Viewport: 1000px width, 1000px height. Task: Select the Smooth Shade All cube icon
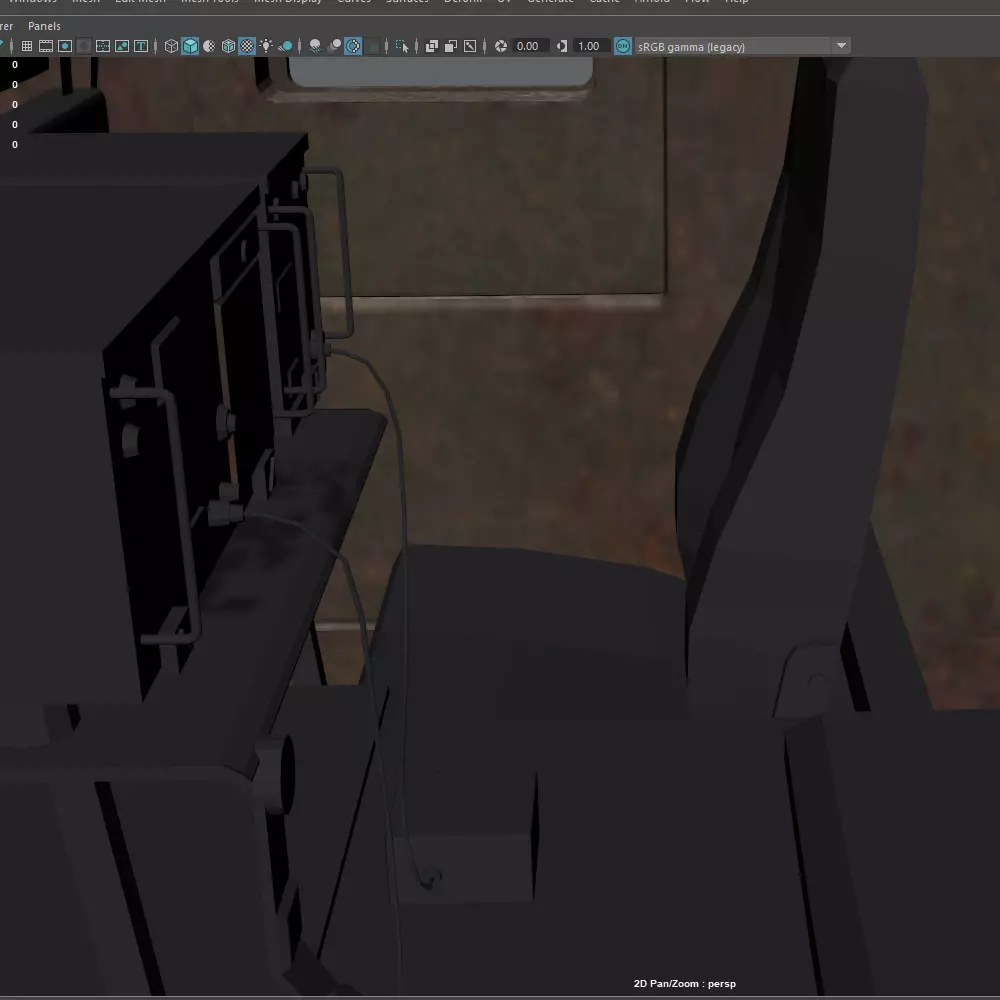190,46
